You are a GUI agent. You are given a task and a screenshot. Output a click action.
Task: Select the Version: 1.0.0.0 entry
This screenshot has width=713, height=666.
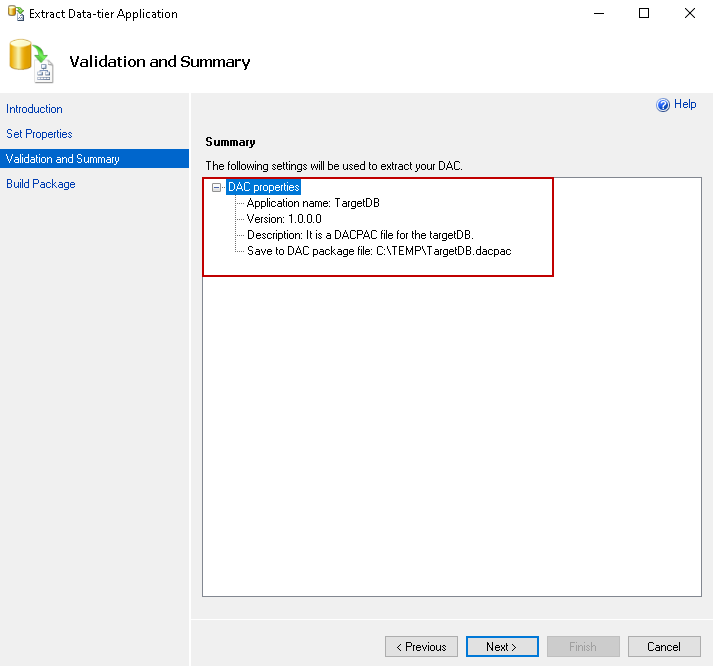284,219
